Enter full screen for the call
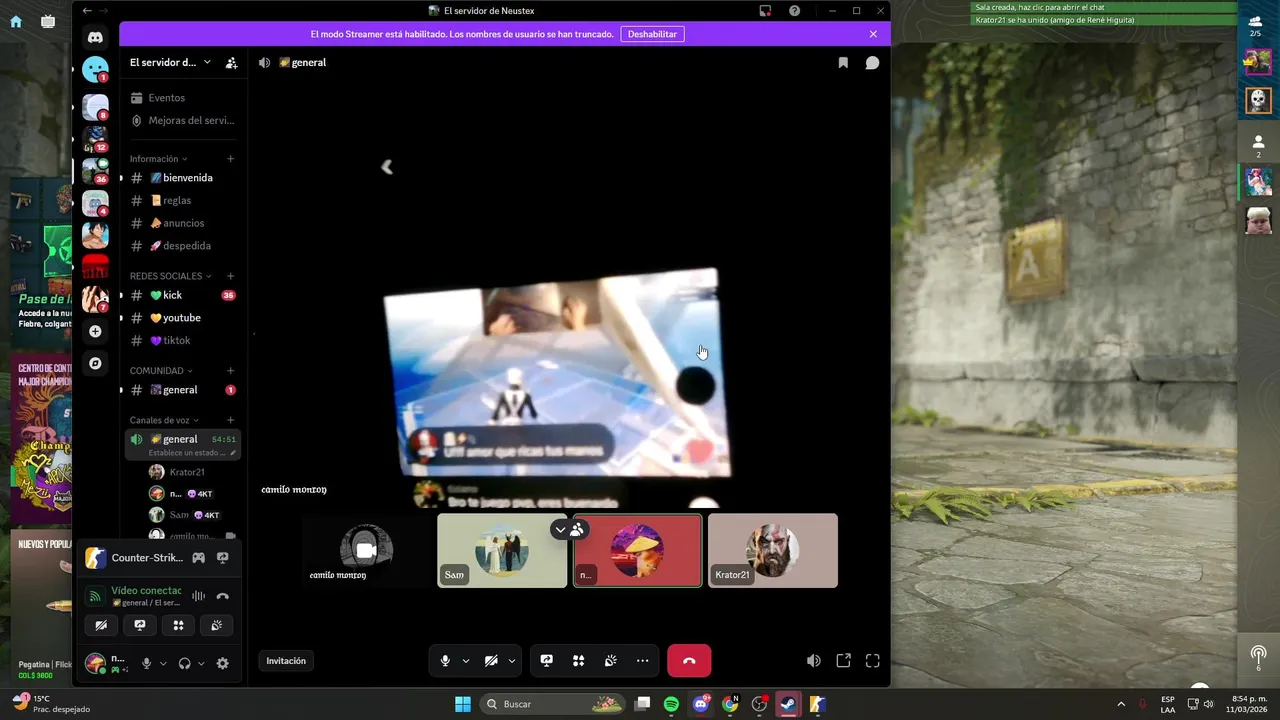Screen dimensions: 1280x720 tap(873, 661)
